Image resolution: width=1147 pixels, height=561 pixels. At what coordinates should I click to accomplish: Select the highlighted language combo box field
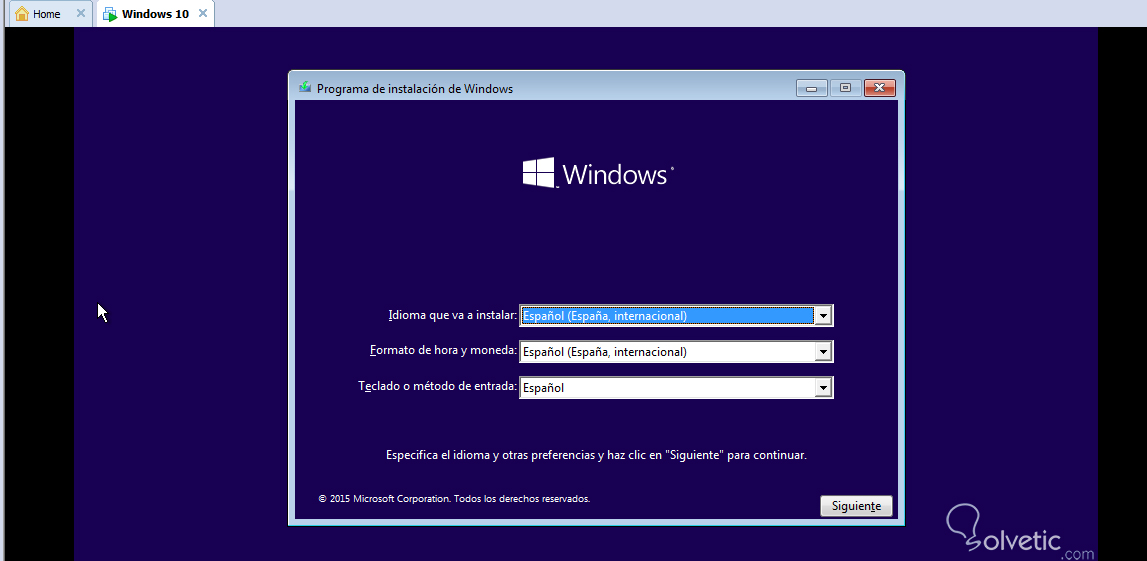(x=676, y=316)
